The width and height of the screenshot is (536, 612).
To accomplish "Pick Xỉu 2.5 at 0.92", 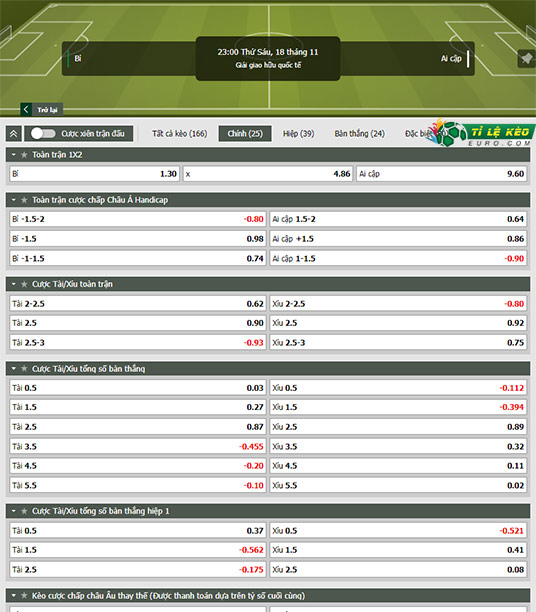I will pyautogui.click(x=398, y=323).
